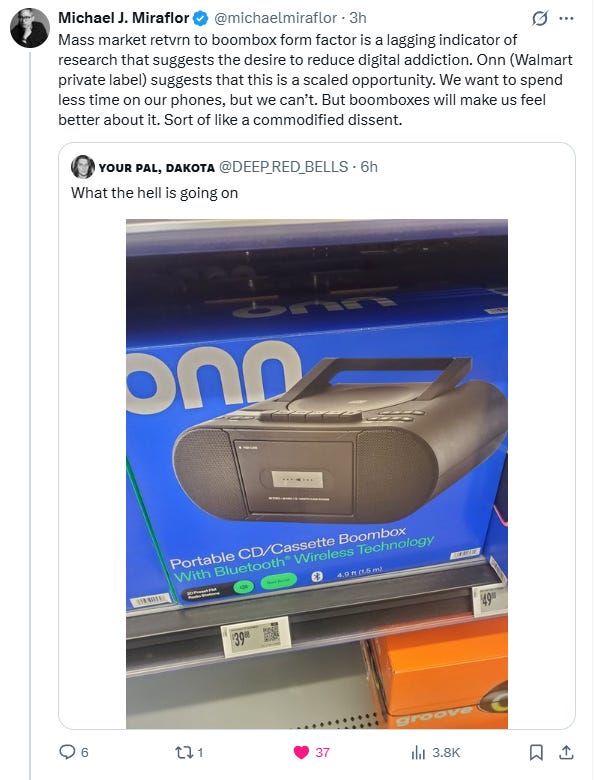Screen dimensions: 594x780
Task: Open quoted tweet text "What the hell is going on"
Action: [x=155, y=193]
